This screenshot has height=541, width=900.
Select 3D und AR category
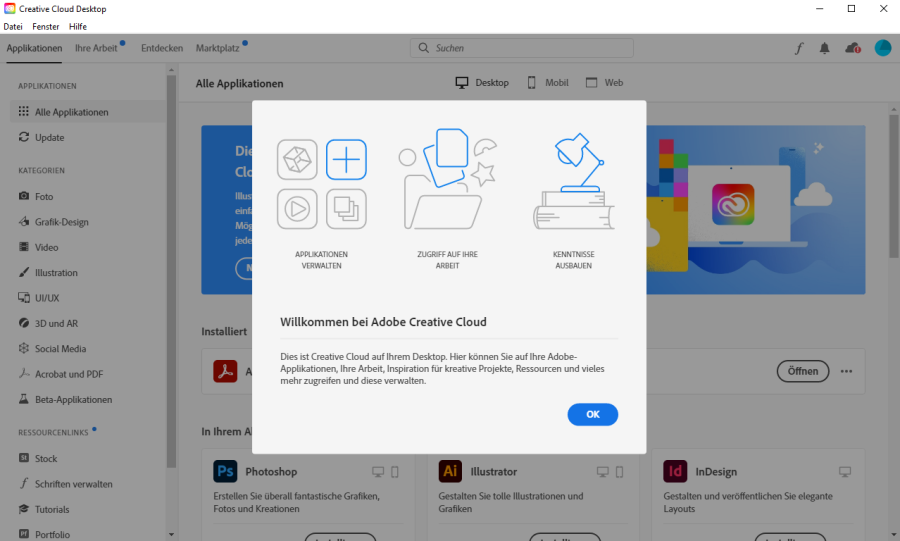[56, 324]
